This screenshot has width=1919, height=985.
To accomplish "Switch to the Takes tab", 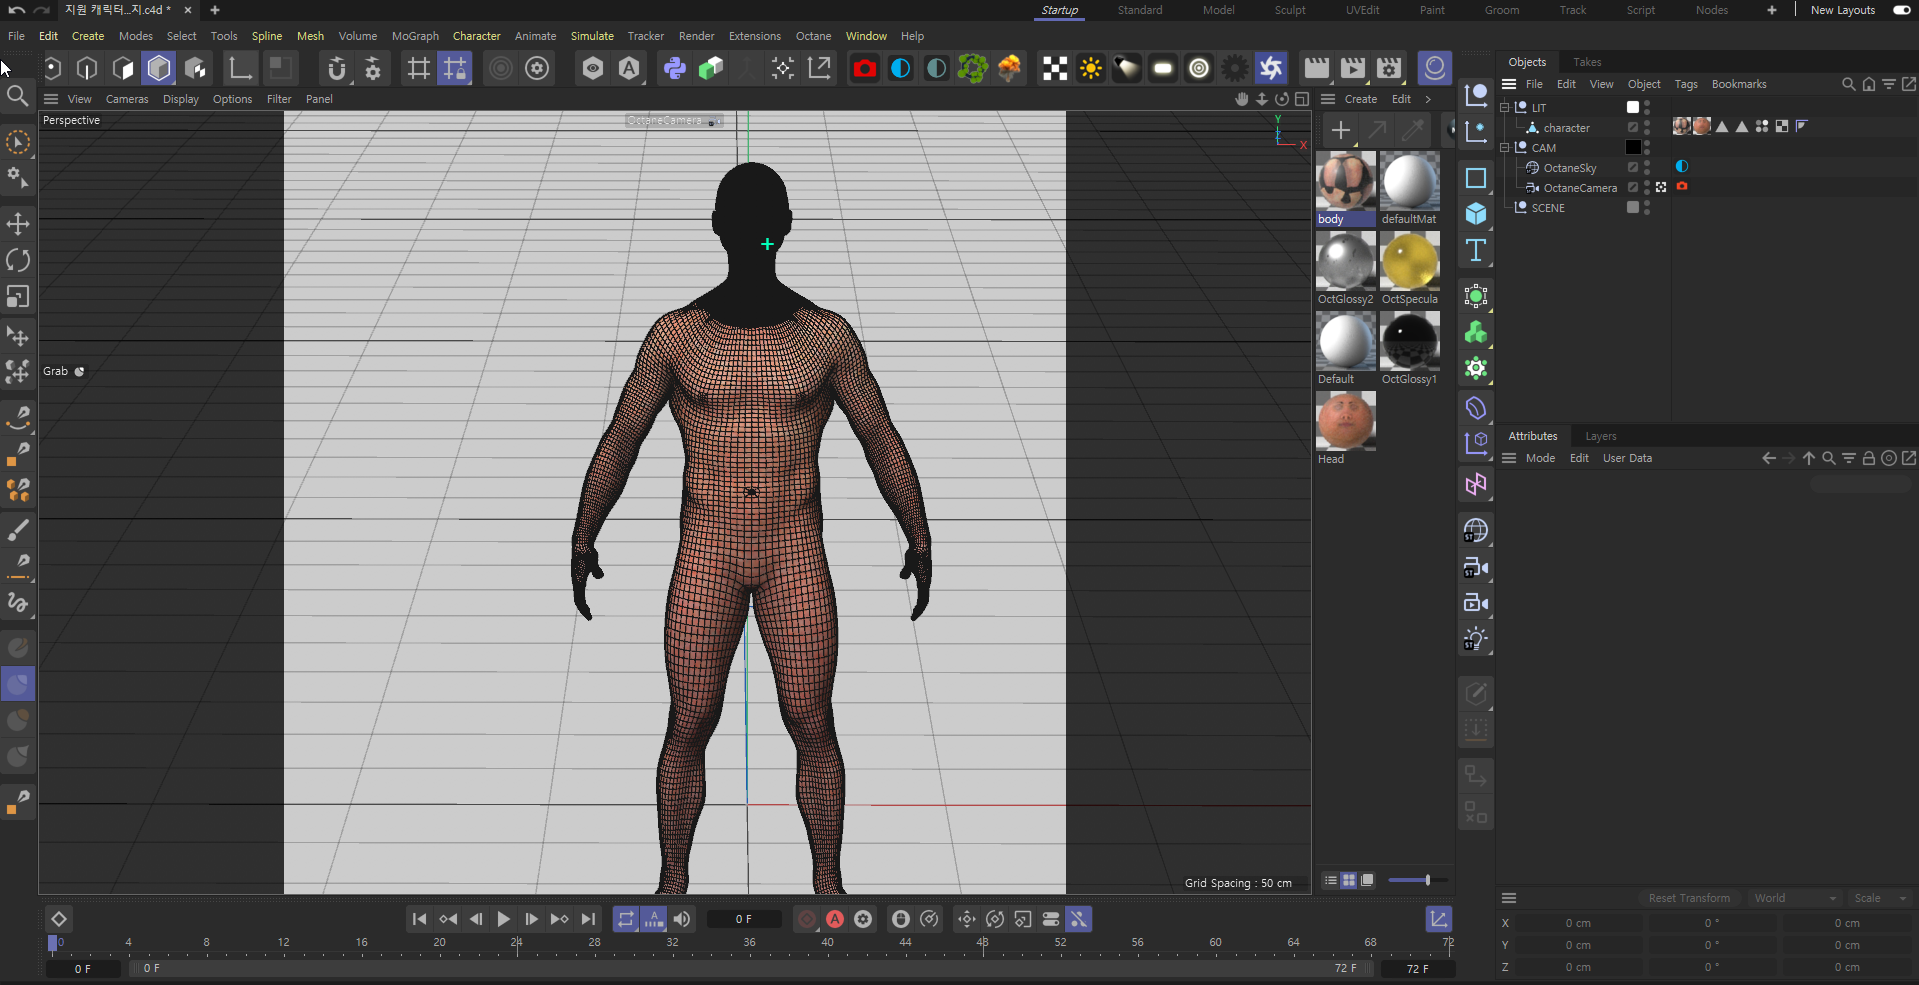I will (1587, 62).
